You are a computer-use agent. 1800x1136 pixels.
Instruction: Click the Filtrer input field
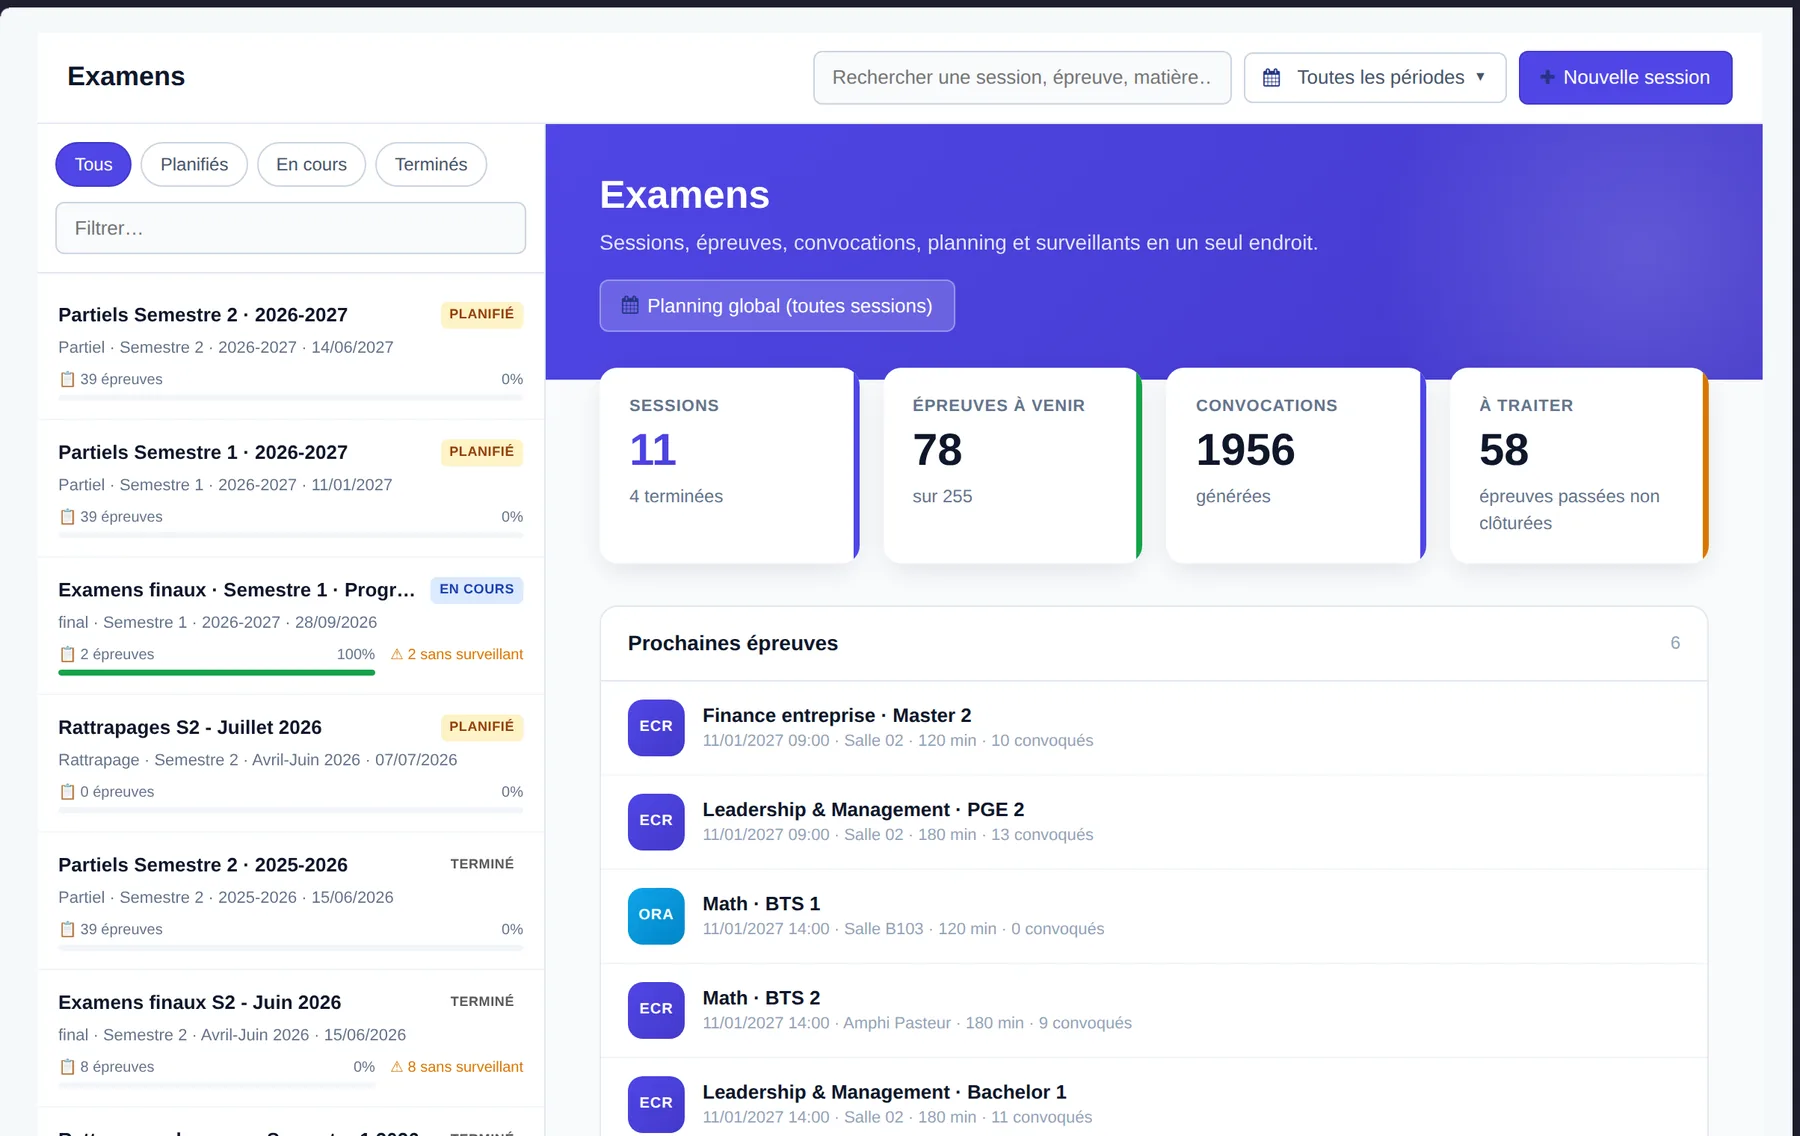pyautogui.click(x=290, y=228)
